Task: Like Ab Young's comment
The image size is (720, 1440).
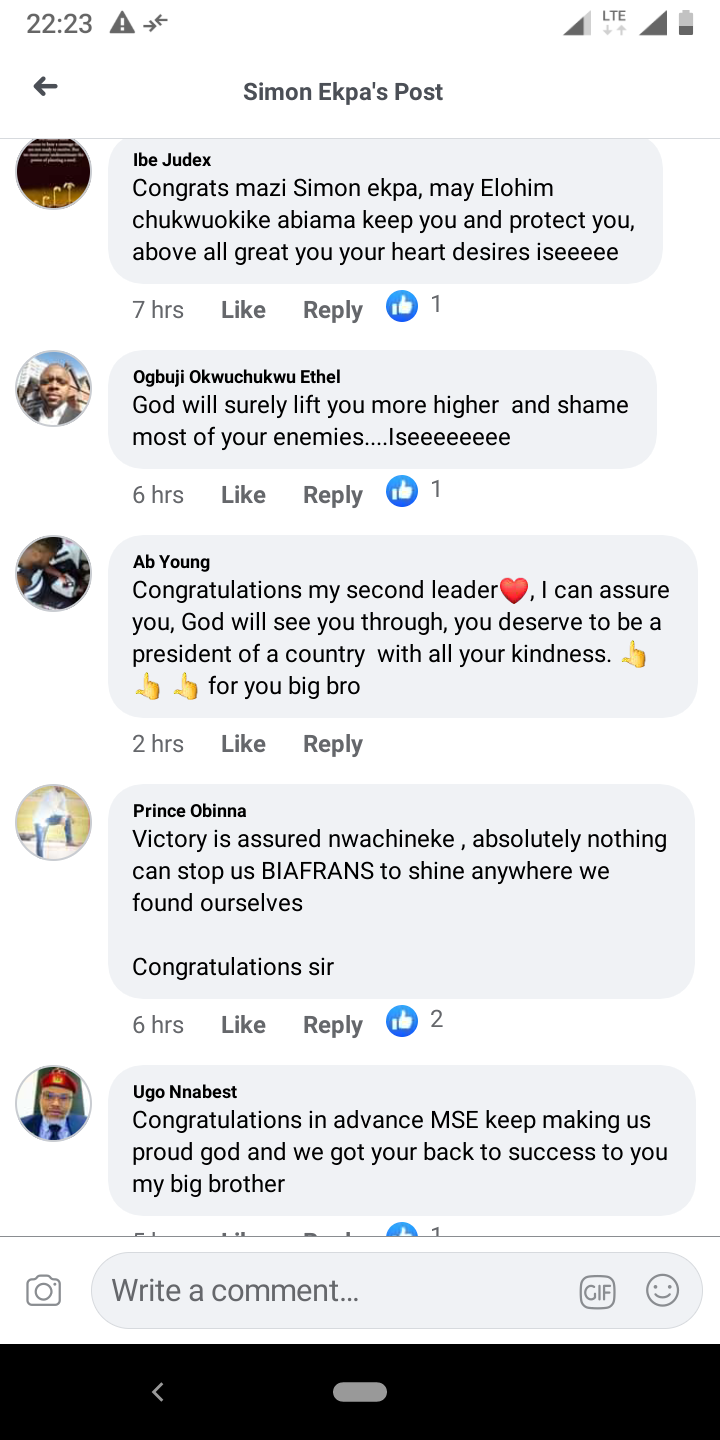Action: coord(243,744)
